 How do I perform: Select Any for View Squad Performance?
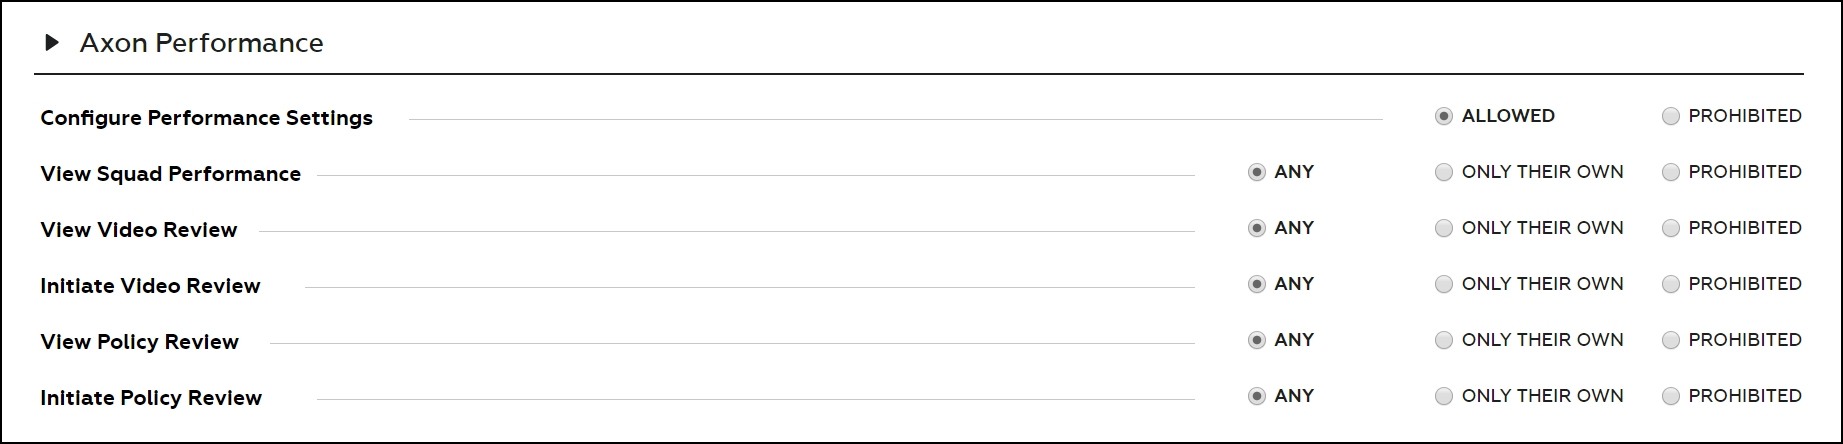(x=1257, y=172)
